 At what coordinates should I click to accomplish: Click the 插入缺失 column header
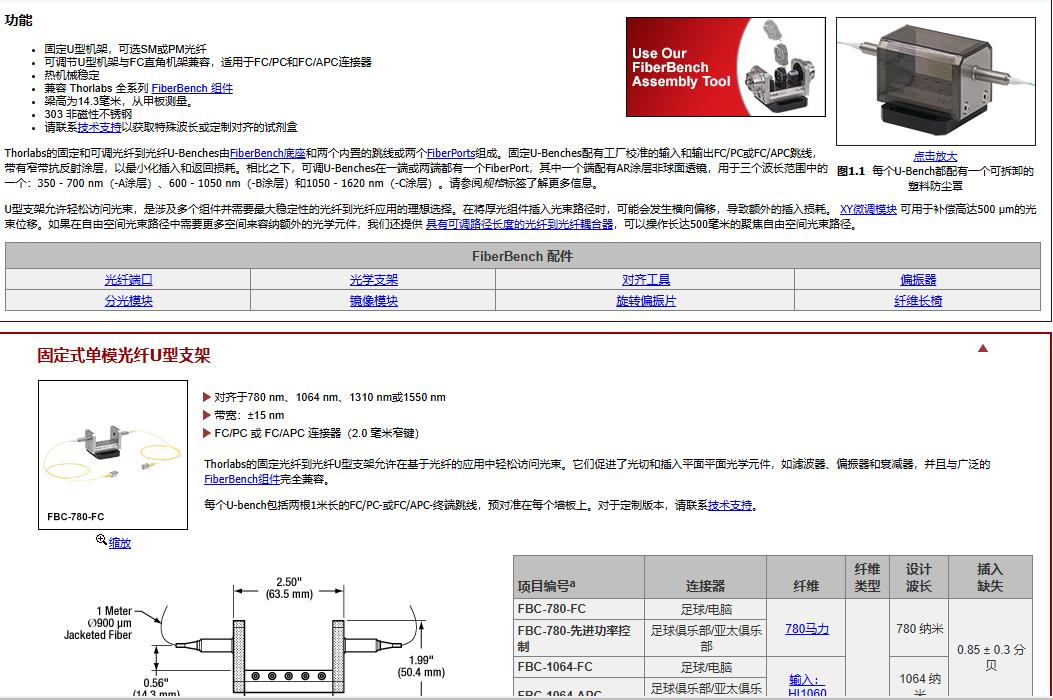(991, 577)
